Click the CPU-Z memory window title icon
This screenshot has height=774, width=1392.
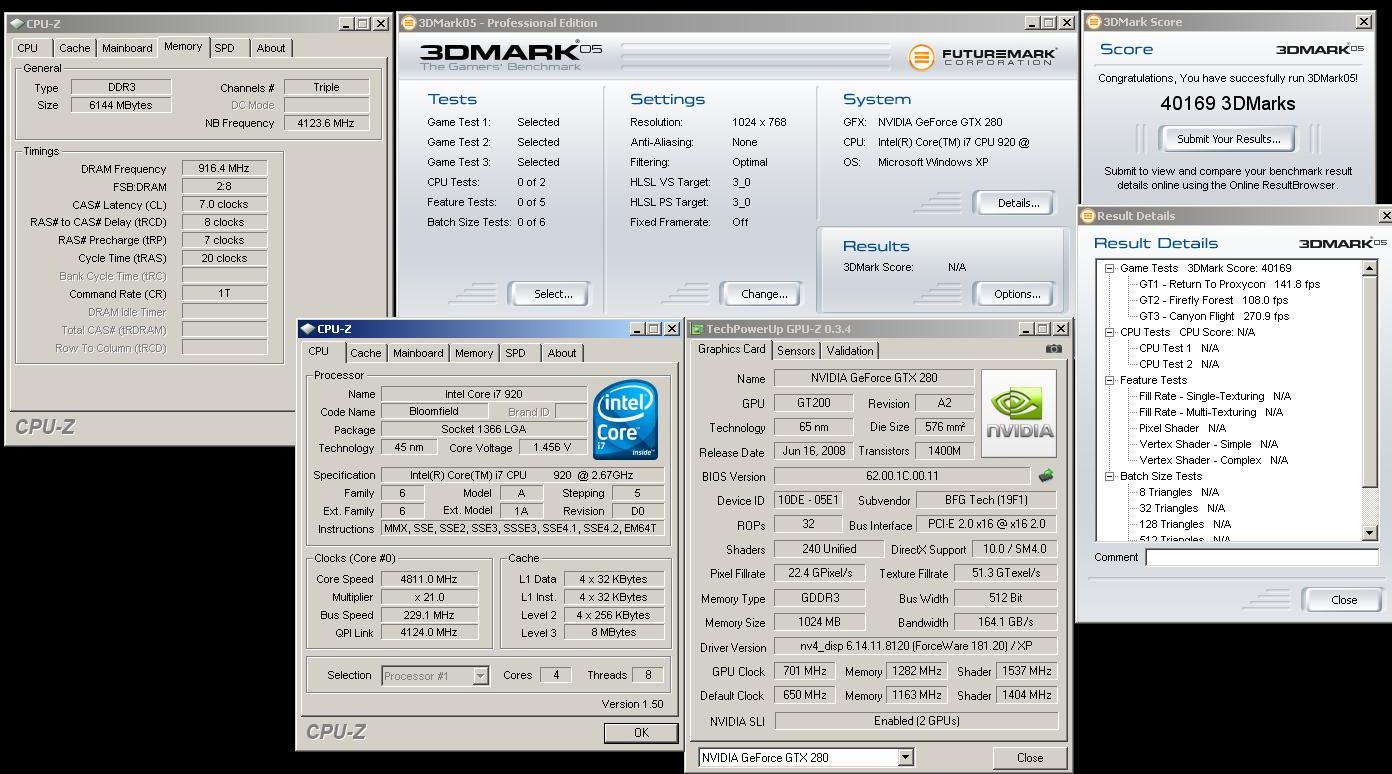(x=16, y=24)
